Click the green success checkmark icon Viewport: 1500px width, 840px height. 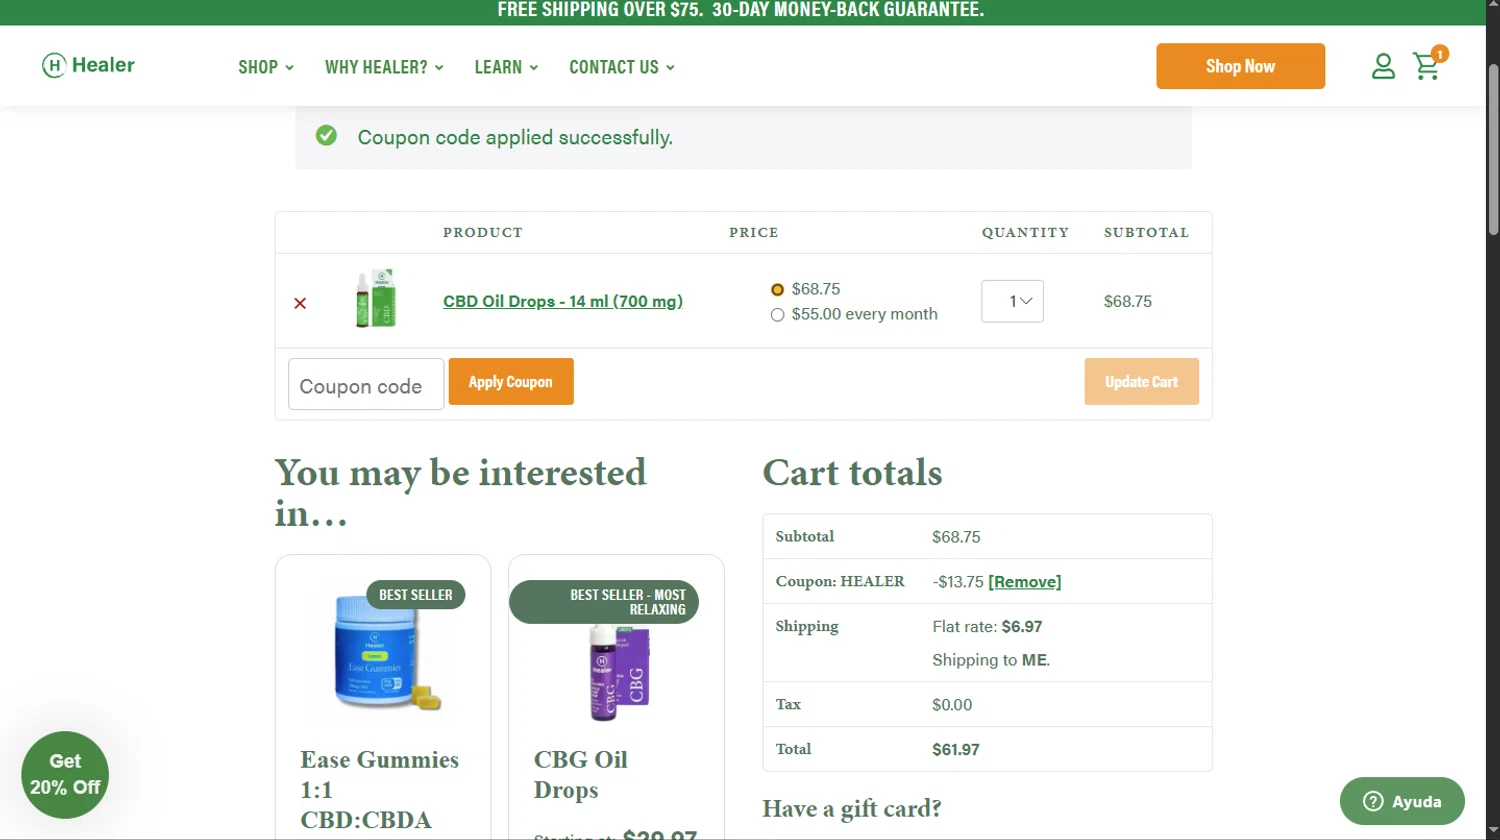click(326, 135)
